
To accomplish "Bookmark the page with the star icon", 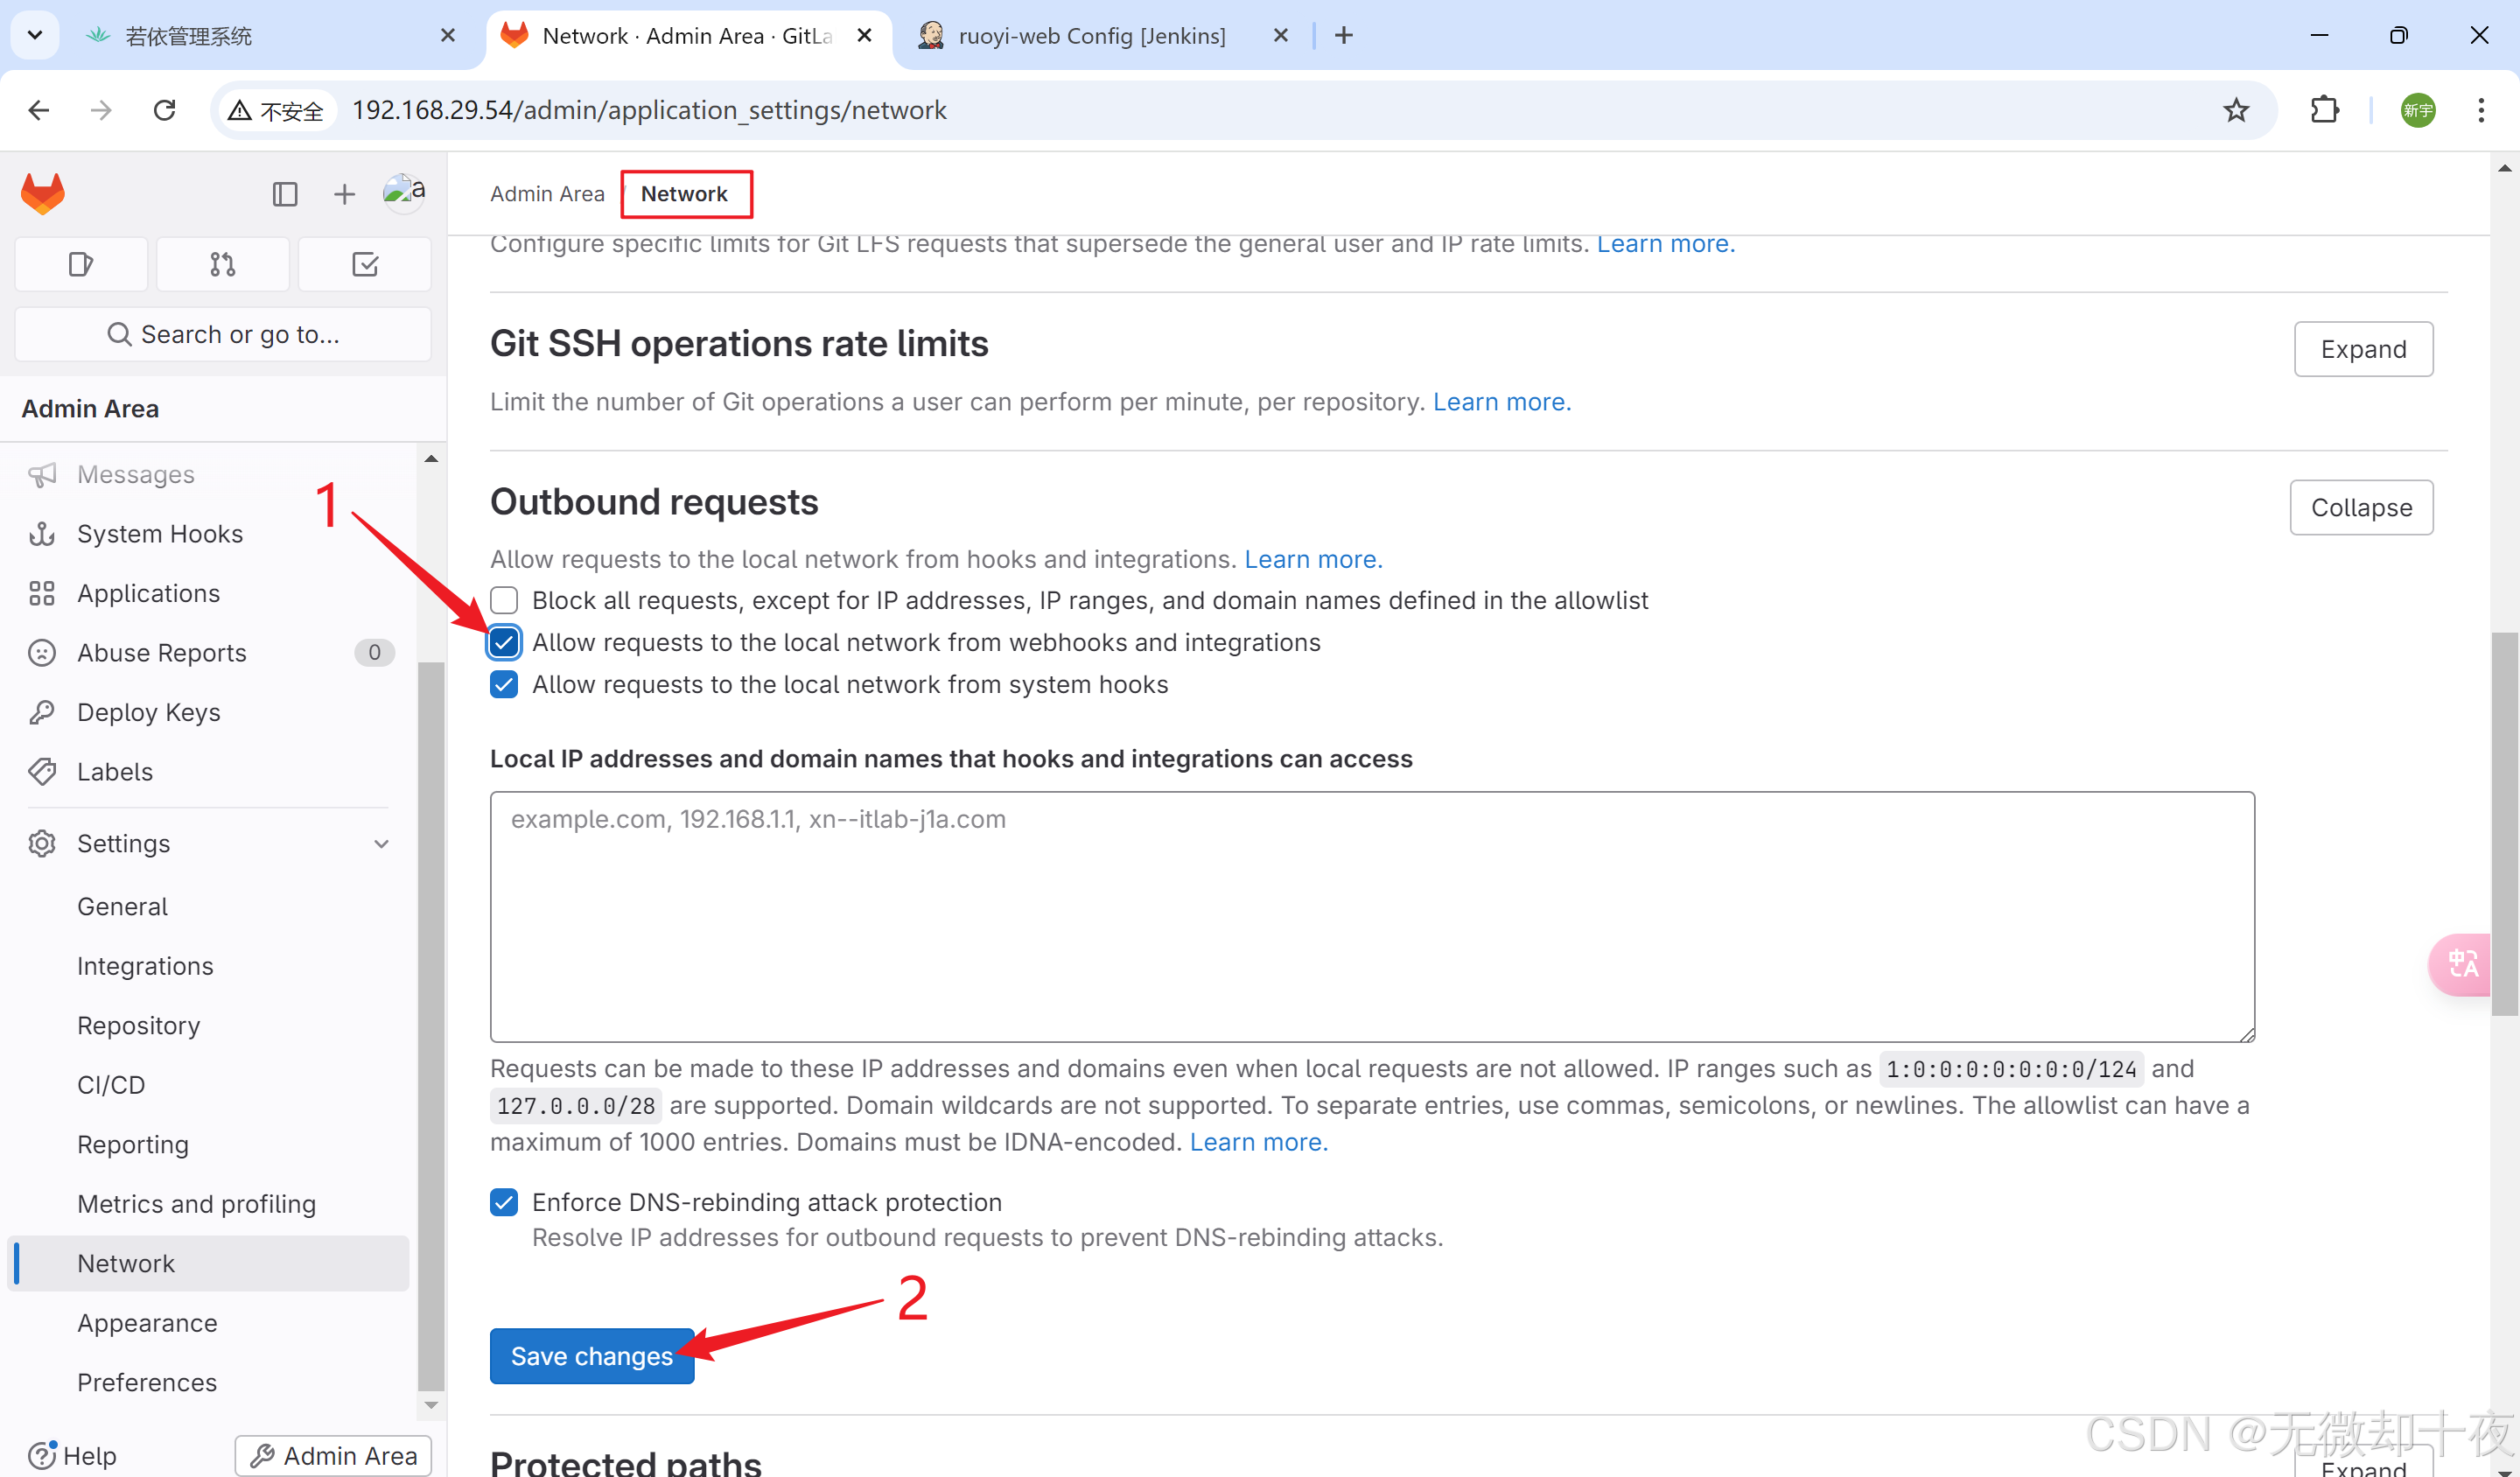I will click(2236, 110).
